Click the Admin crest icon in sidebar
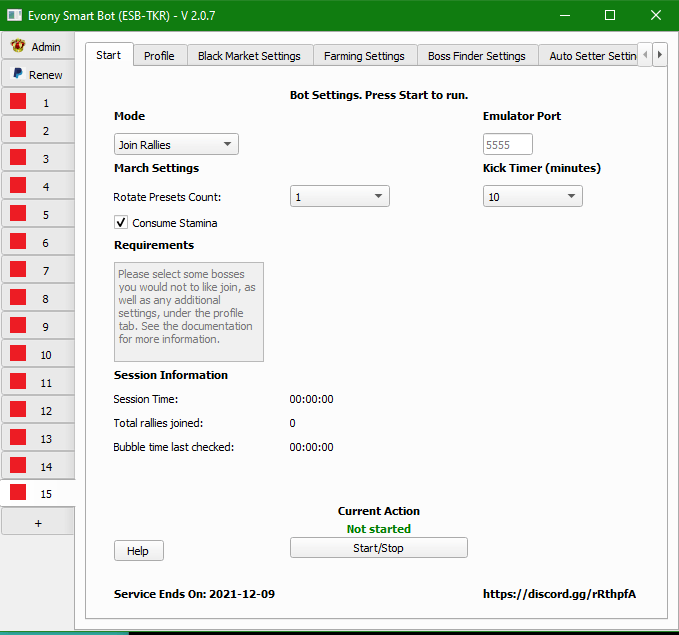The width and height of the screenshot is (679, 635). tap(18, 46)
